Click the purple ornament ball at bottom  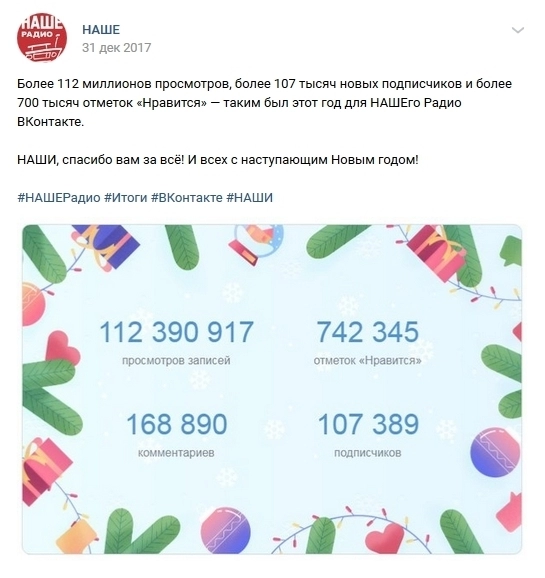(x=226, y=531)
